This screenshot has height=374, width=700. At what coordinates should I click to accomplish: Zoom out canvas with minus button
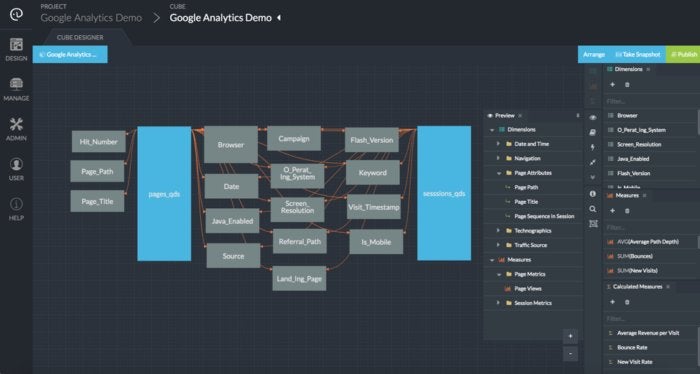coord(570,354)
